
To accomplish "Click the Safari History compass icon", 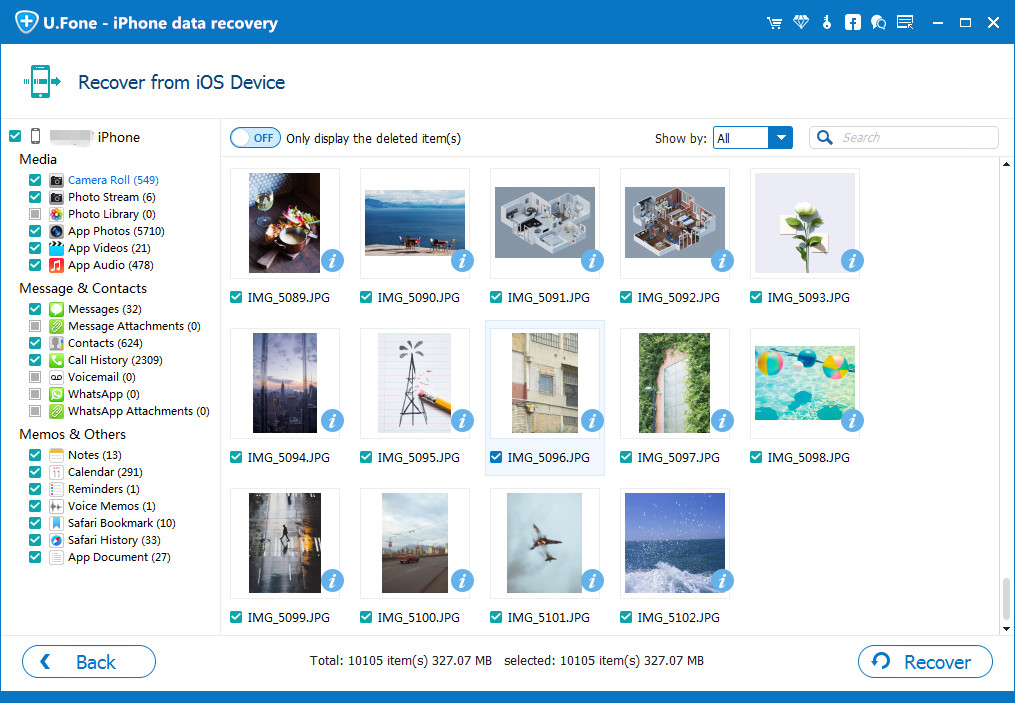I will 56,540.
